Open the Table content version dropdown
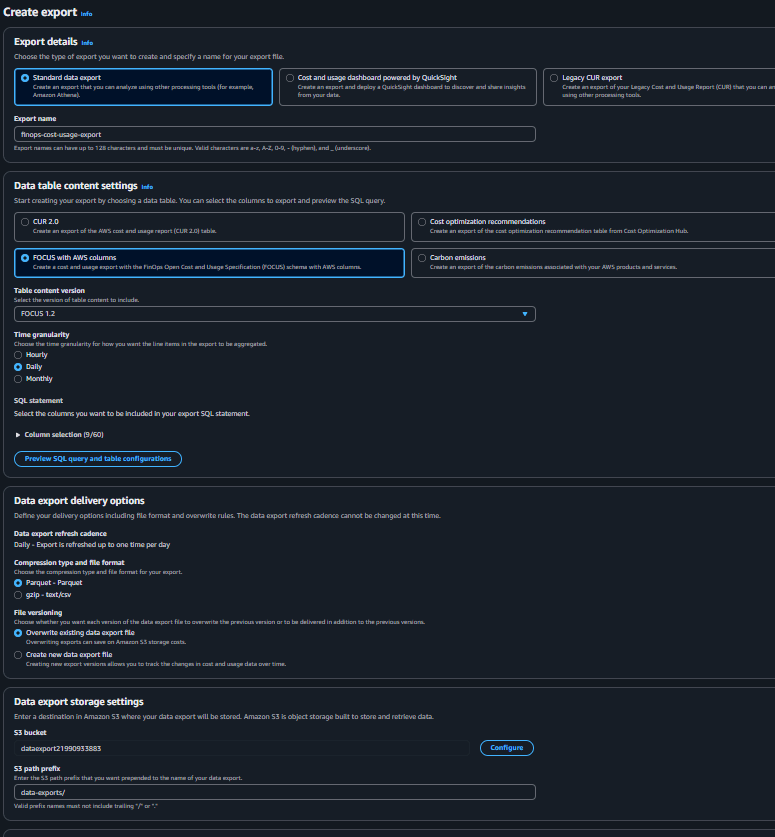The height and width of the screenshot is (837, 775). [275, 314]
